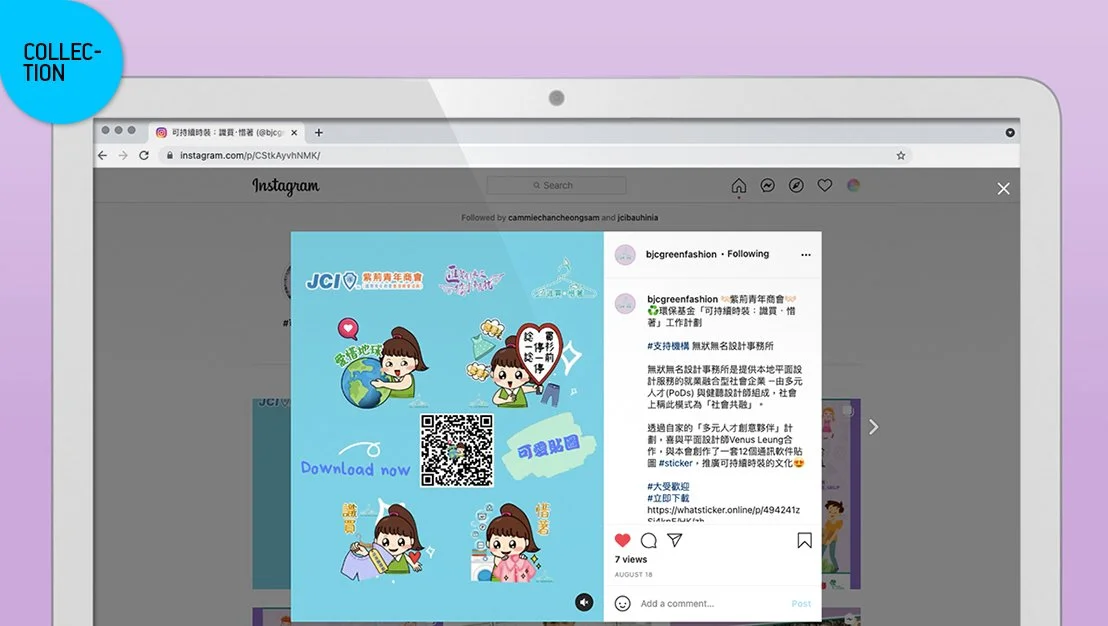The height and width of the screenshot is (626, 1108).
Task: Click the whatsticker.online URL in caption
Action: tap(724, 514)
